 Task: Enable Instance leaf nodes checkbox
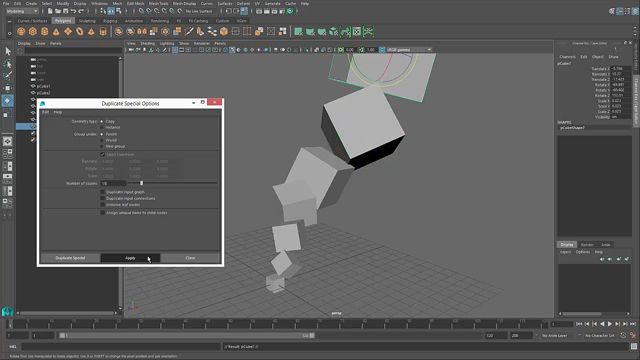[102, 204]
